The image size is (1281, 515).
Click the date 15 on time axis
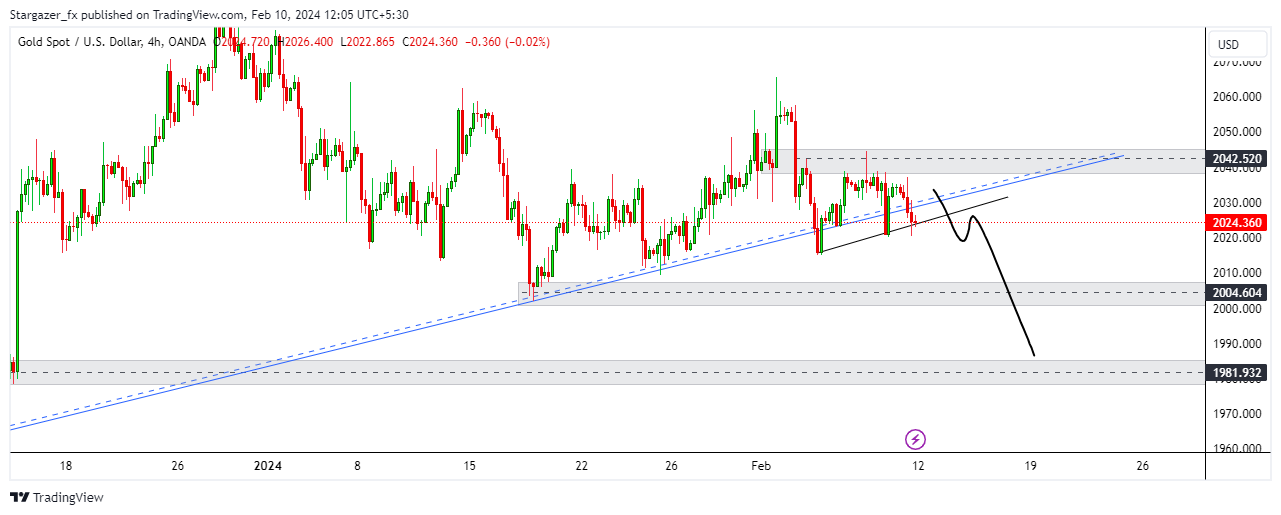click(469, 466)
